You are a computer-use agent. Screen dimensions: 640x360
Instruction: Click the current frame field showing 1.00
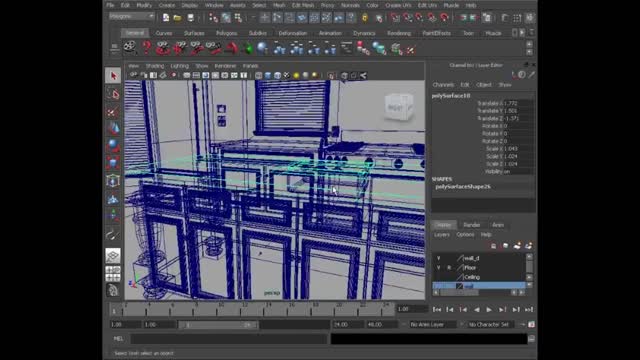coord(412,309)
